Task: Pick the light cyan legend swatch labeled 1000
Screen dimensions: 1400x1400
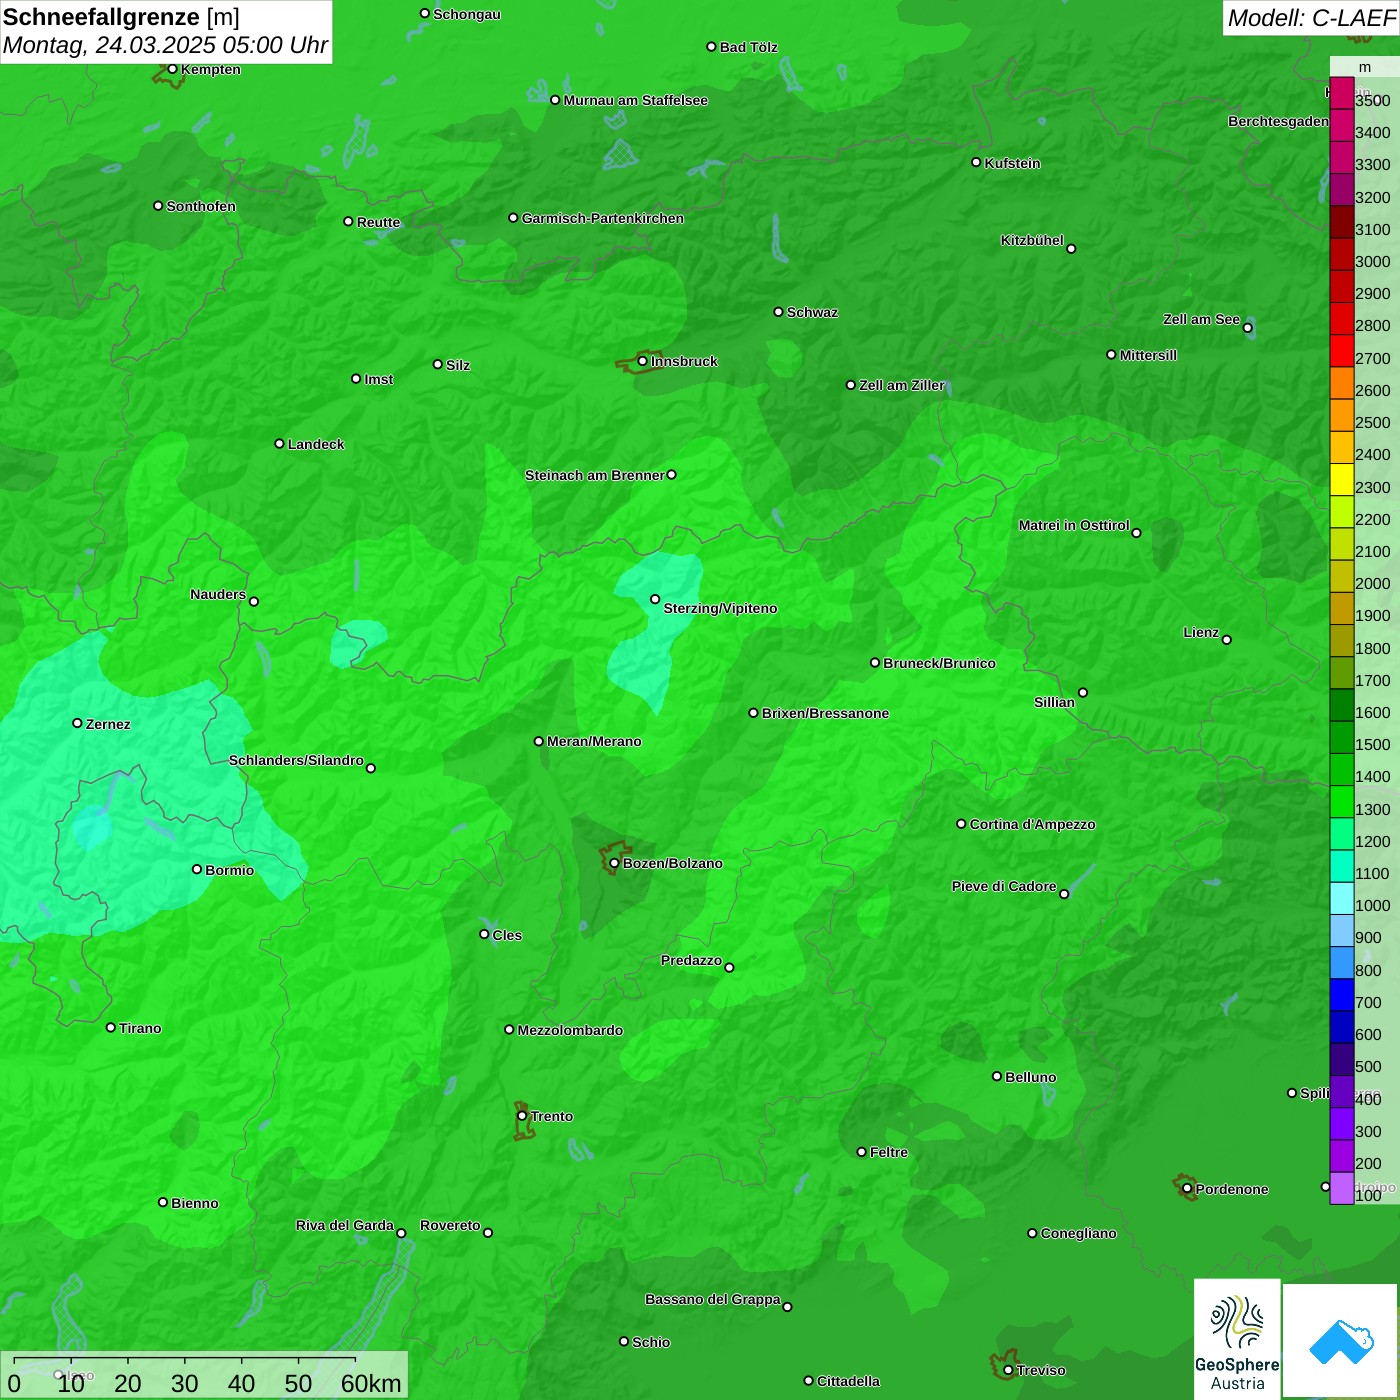Action: 1341,898
